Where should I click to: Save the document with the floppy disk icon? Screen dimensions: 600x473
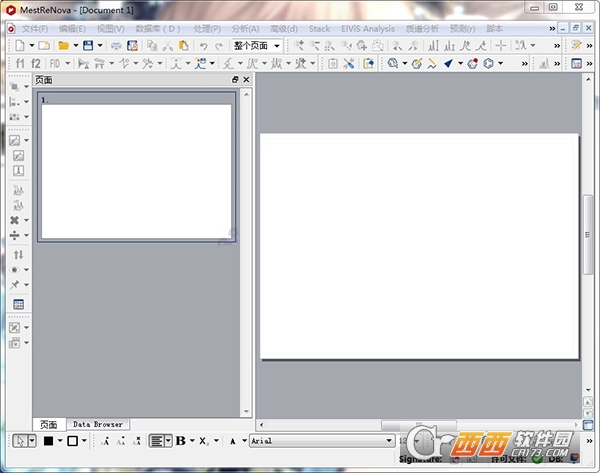pyautogui.click(x=88, y=46)
